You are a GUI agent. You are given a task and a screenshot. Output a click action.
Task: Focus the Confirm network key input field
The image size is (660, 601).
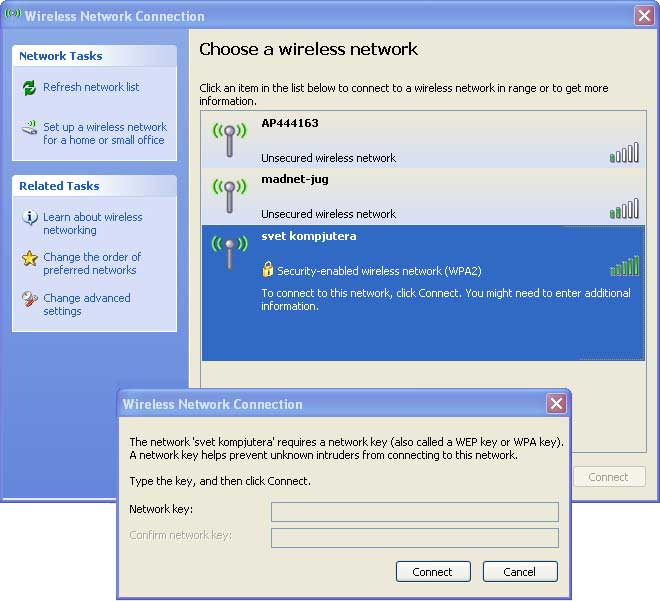point(415,538)
